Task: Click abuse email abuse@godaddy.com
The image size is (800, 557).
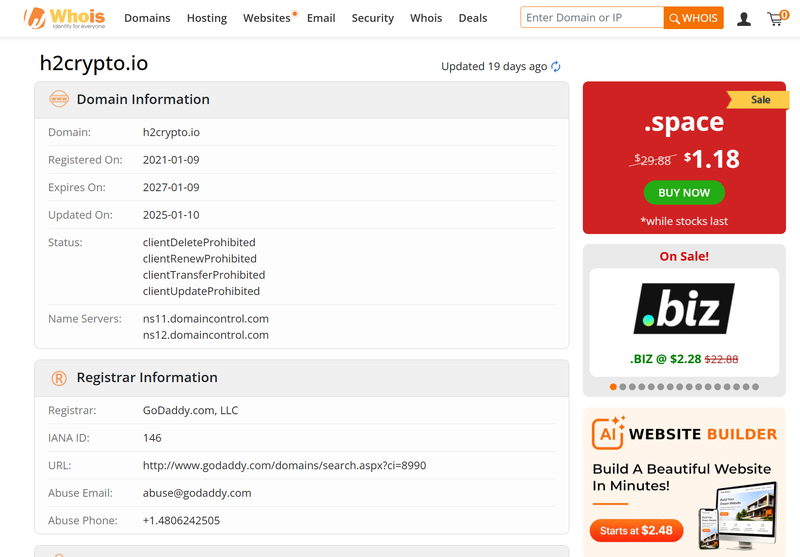Action: point(197,493)
